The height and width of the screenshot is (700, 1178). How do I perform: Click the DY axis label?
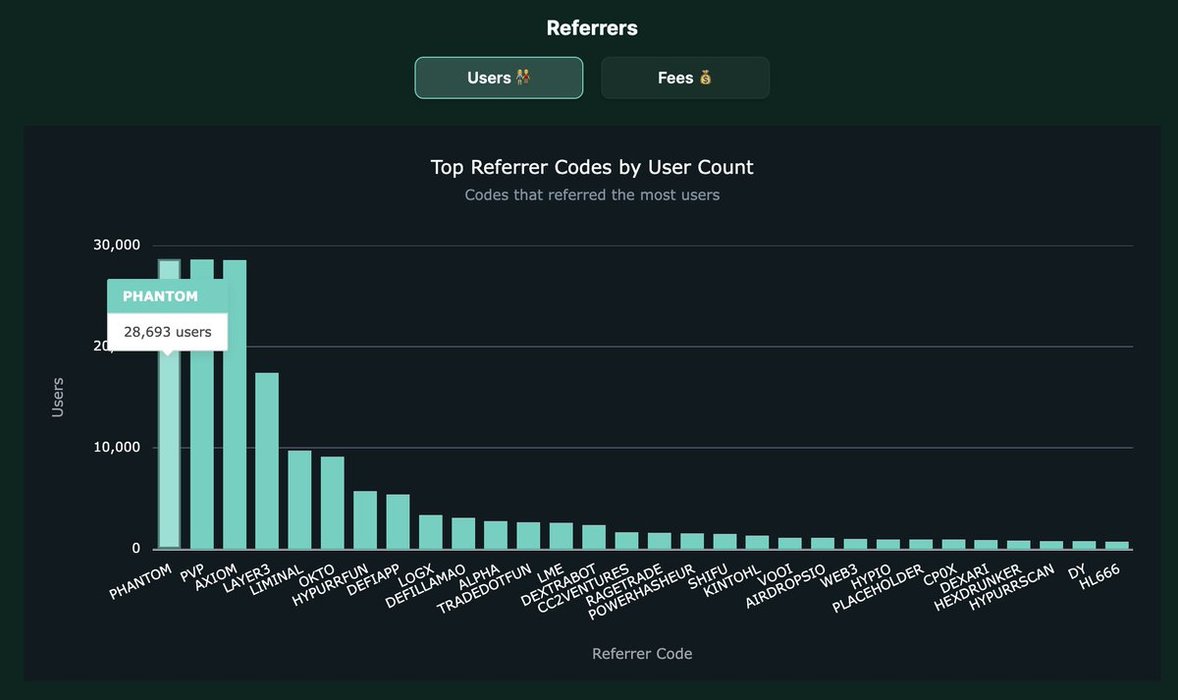coord(1077,572)
